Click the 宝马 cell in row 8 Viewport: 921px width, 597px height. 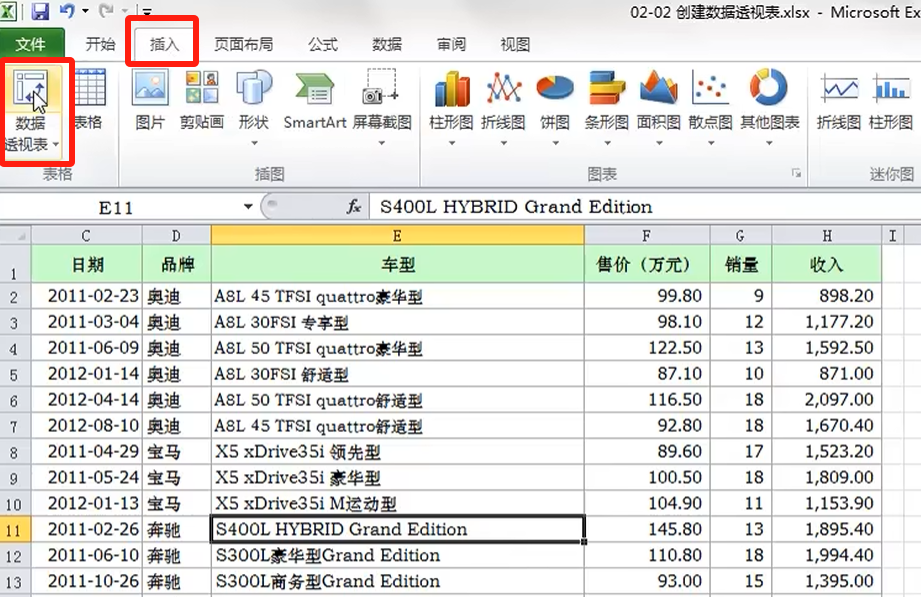(176, 452)
